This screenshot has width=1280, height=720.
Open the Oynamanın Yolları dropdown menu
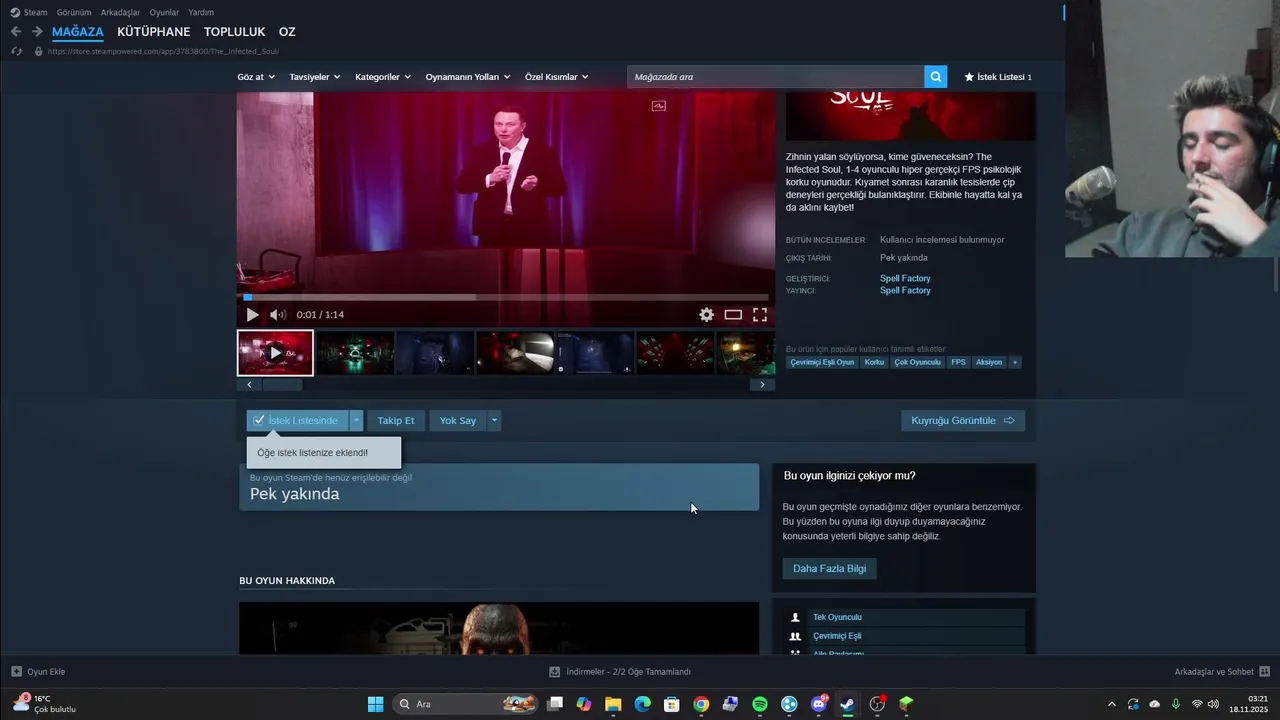(x=468, y=77)
